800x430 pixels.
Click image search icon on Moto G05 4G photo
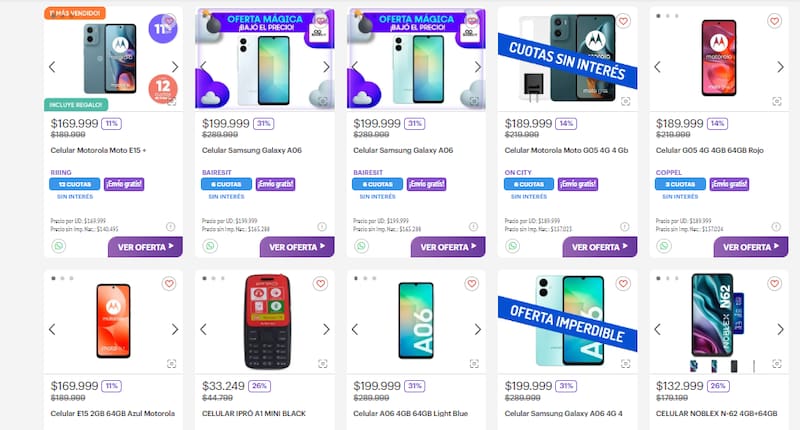(x=625, y=101)
